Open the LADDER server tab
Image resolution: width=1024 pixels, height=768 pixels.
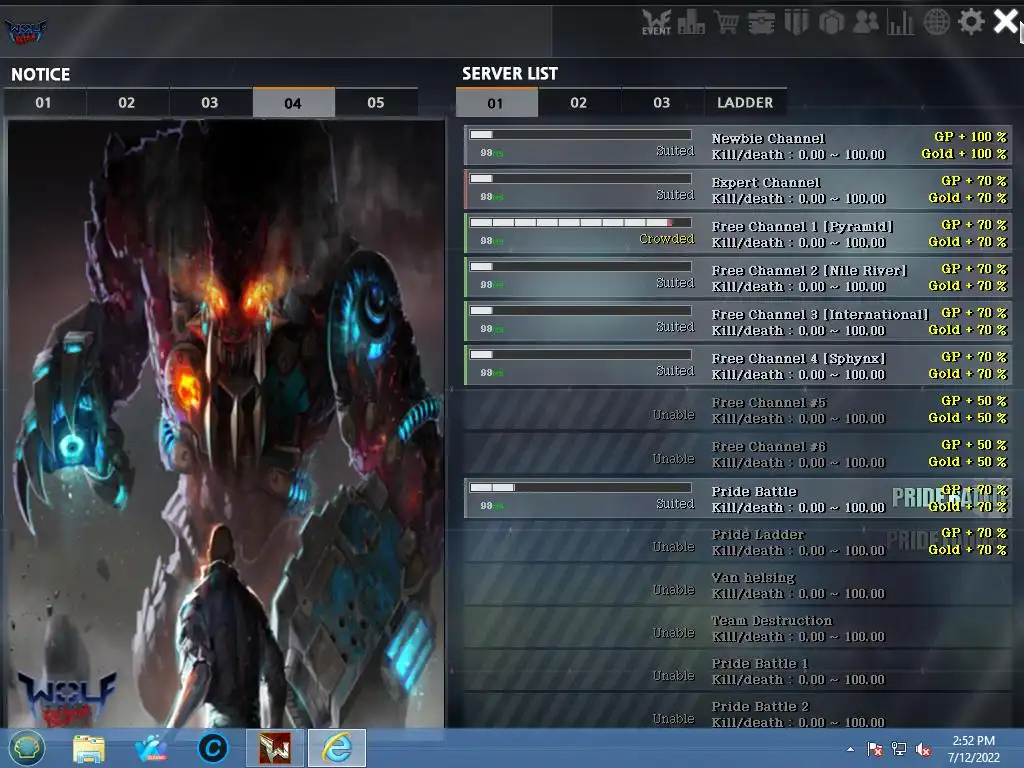745,103
